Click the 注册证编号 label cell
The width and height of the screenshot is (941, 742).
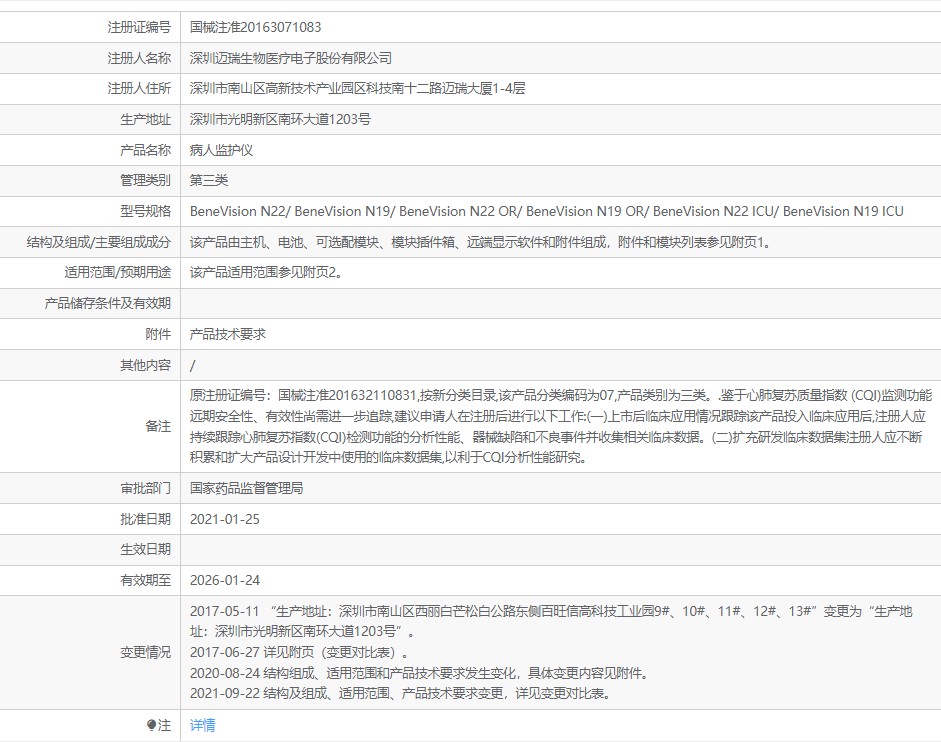click(139, 27)
